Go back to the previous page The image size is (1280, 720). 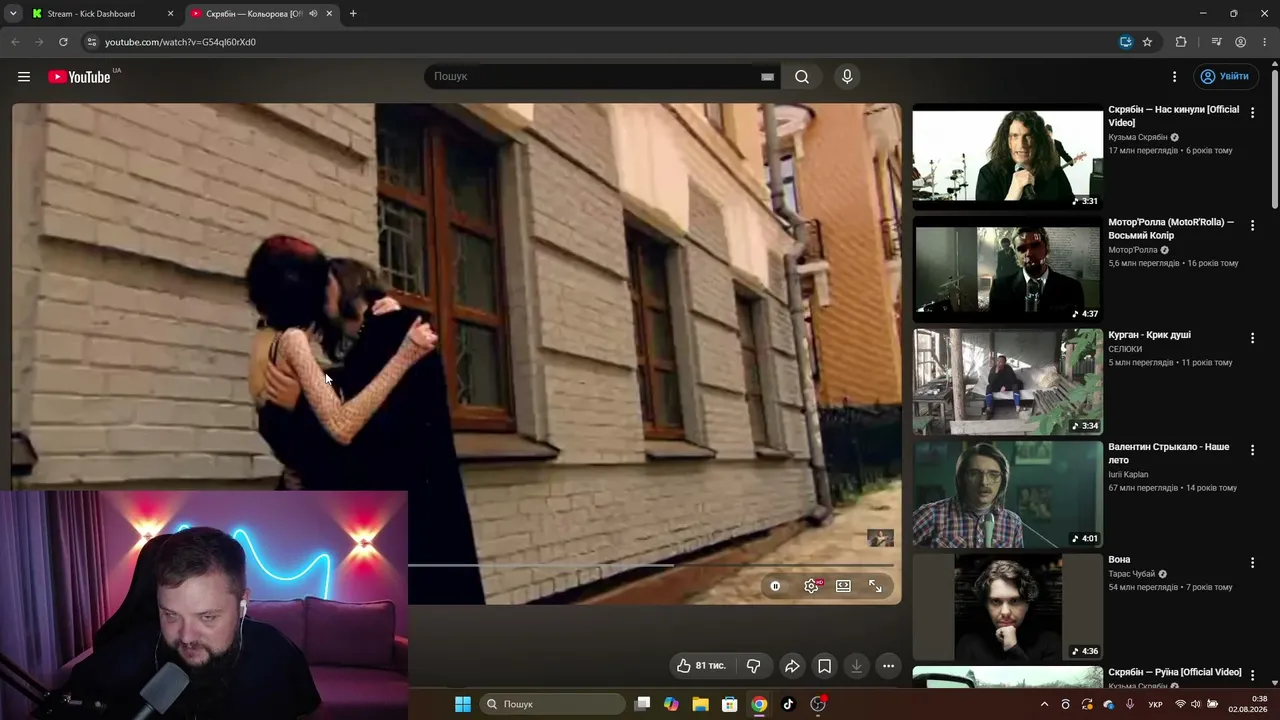[x=15, y=42]
